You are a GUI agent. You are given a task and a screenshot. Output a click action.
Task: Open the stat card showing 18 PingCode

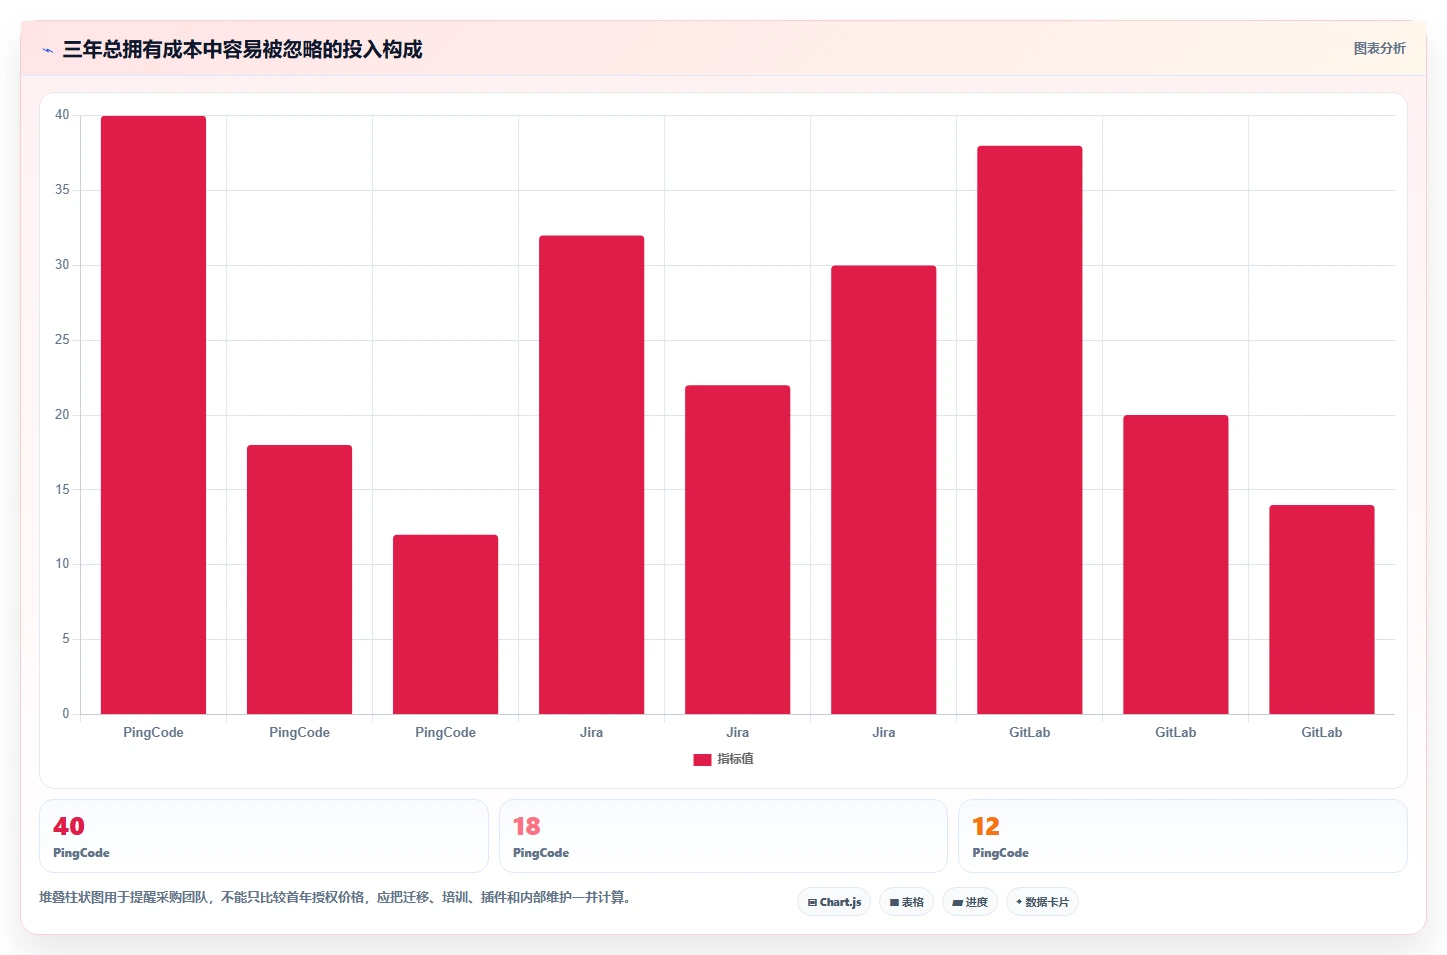click(x=723, y=836)
